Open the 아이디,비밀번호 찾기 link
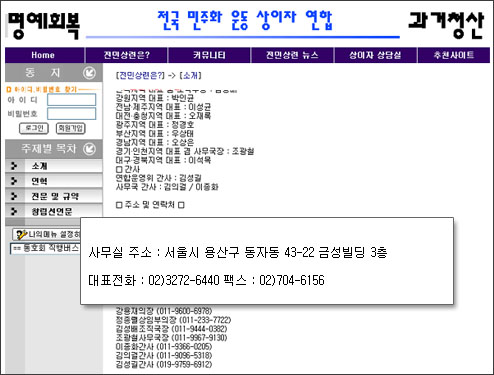The image size is (494, 375). click(x=42, y=89)
